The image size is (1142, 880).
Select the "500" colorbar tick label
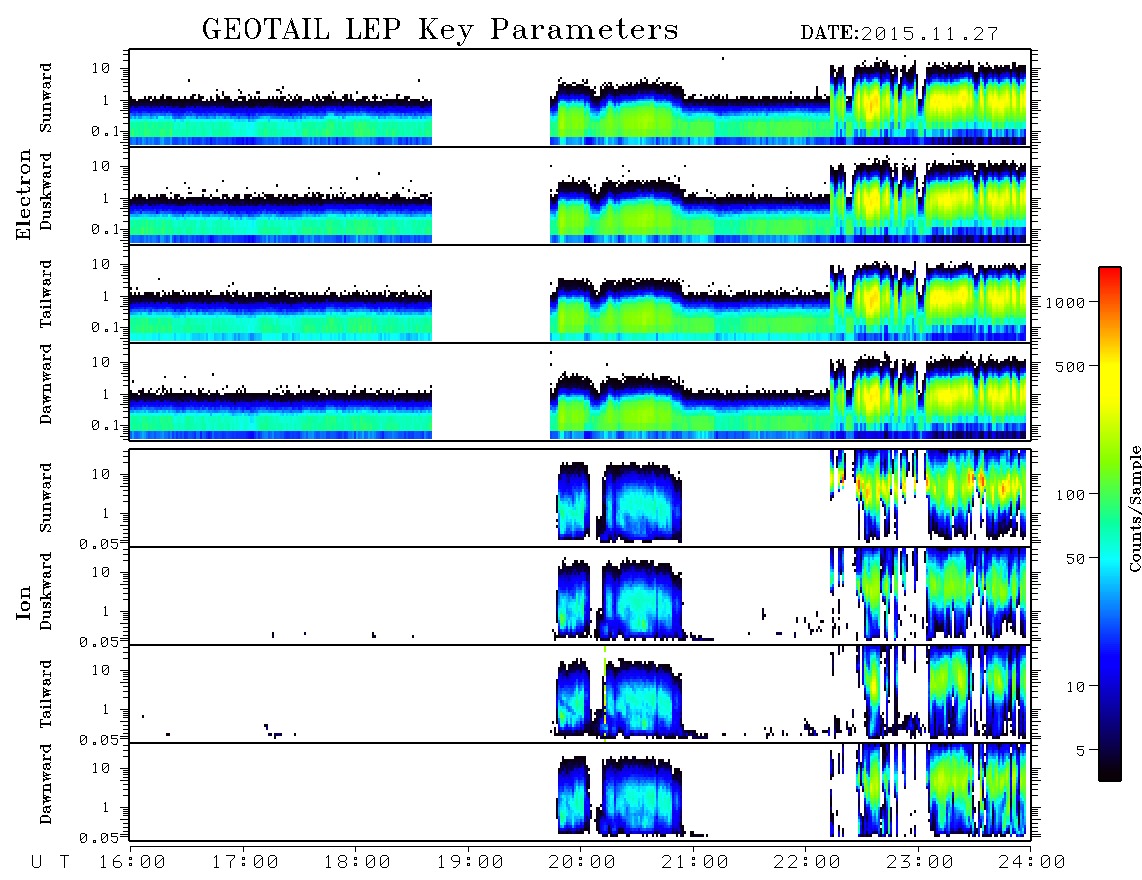[1070, 366]
